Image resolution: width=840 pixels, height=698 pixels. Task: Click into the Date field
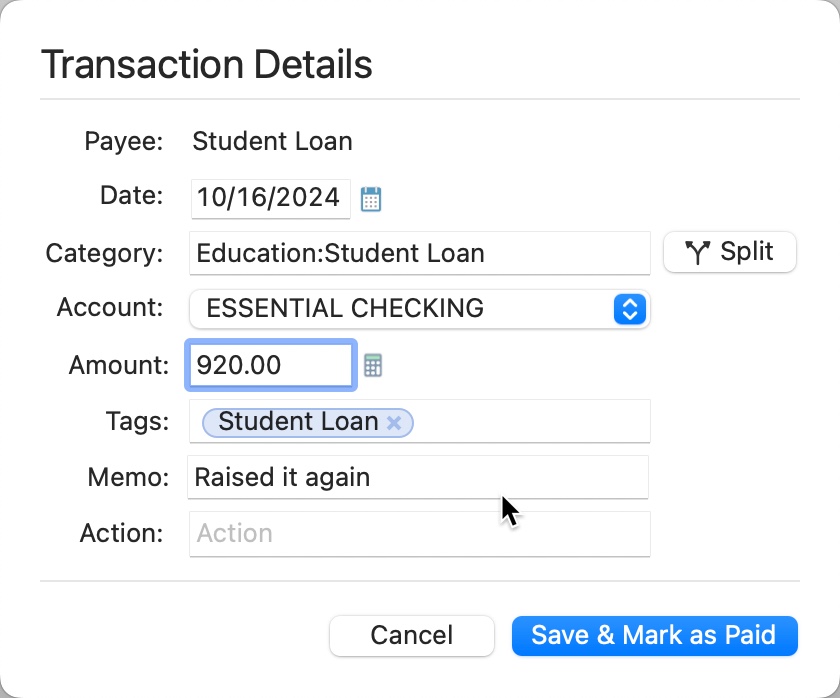click(269, 198)
